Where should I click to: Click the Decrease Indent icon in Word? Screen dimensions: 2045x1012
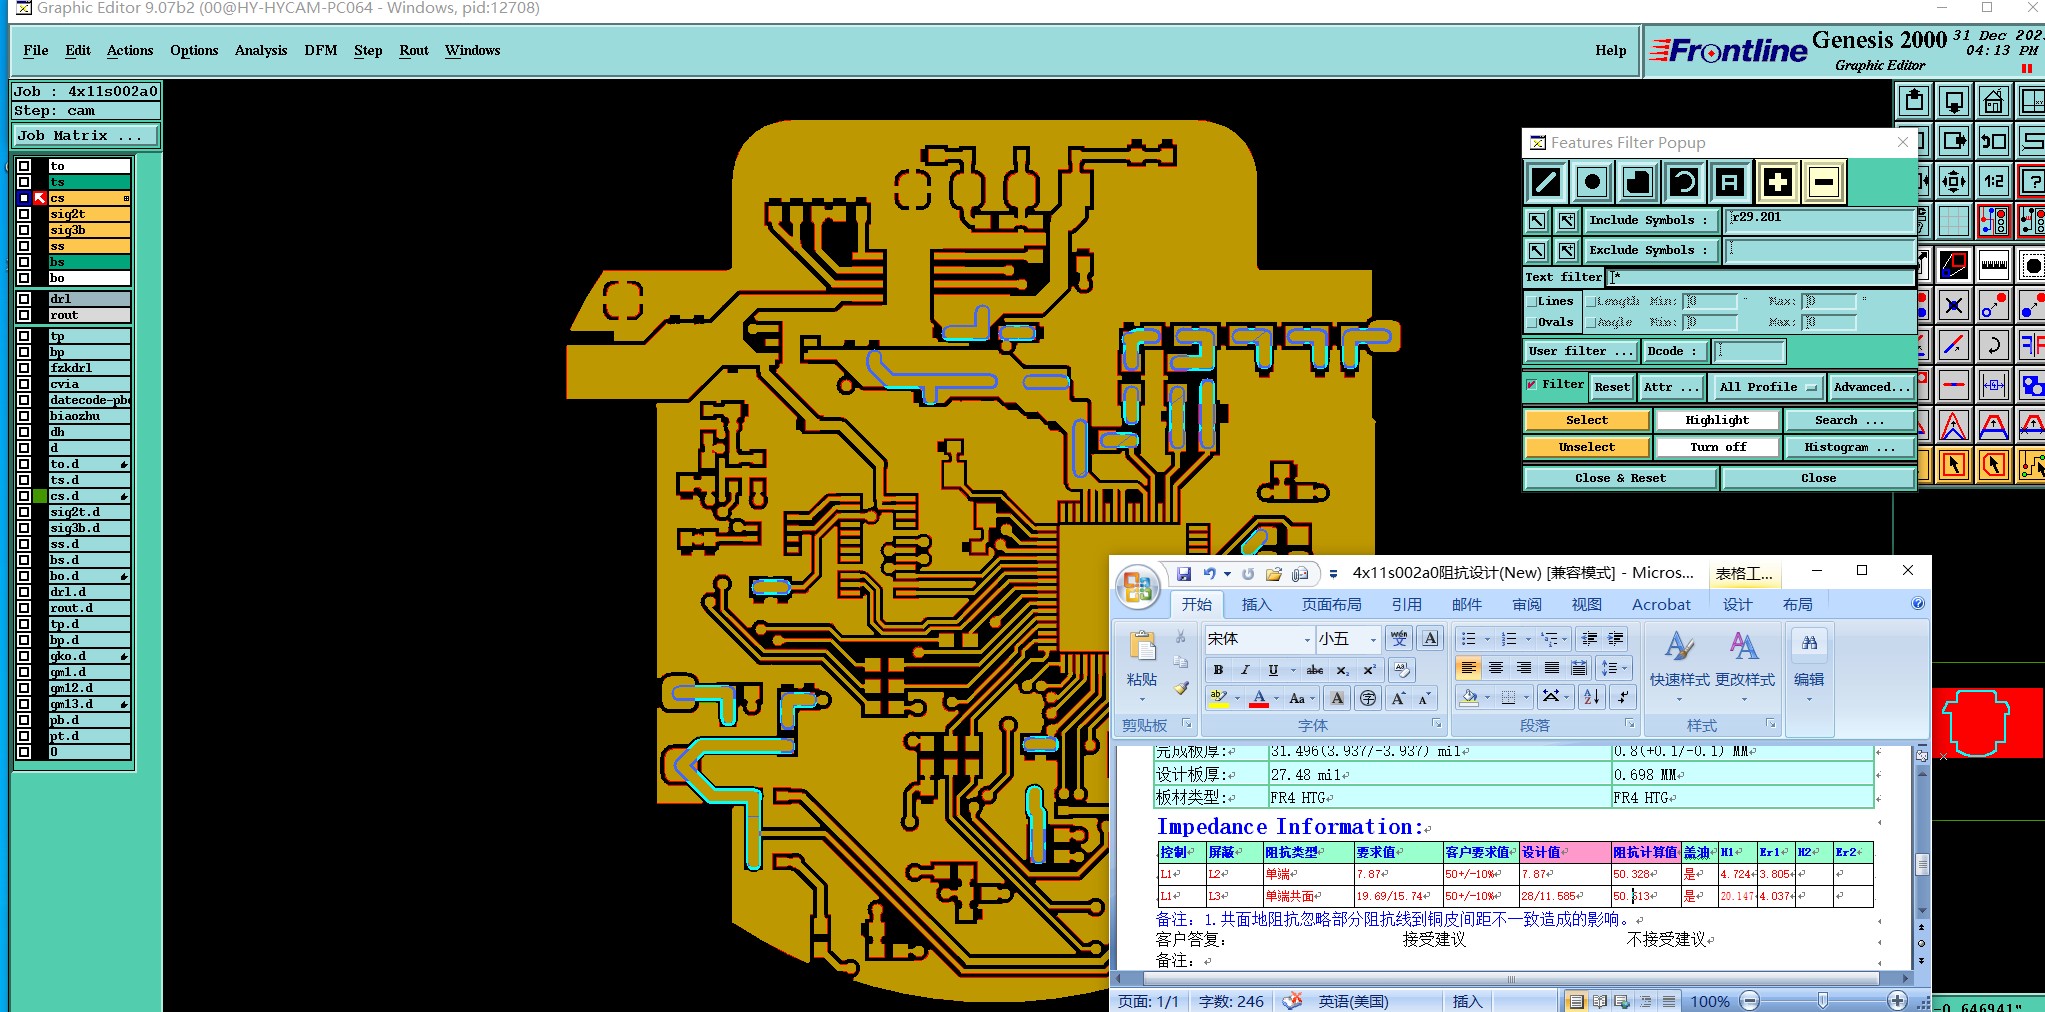1589,639
